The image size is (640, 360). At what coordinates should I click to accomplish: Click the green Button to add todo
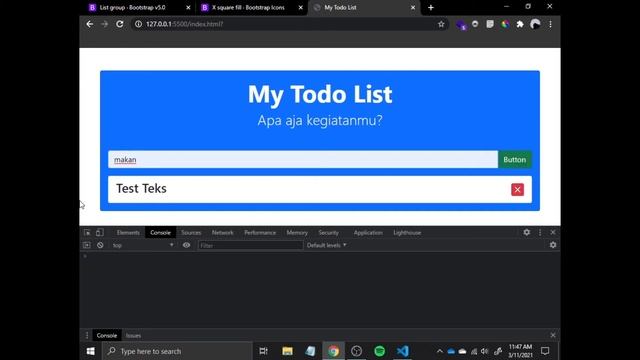[515, 160]
